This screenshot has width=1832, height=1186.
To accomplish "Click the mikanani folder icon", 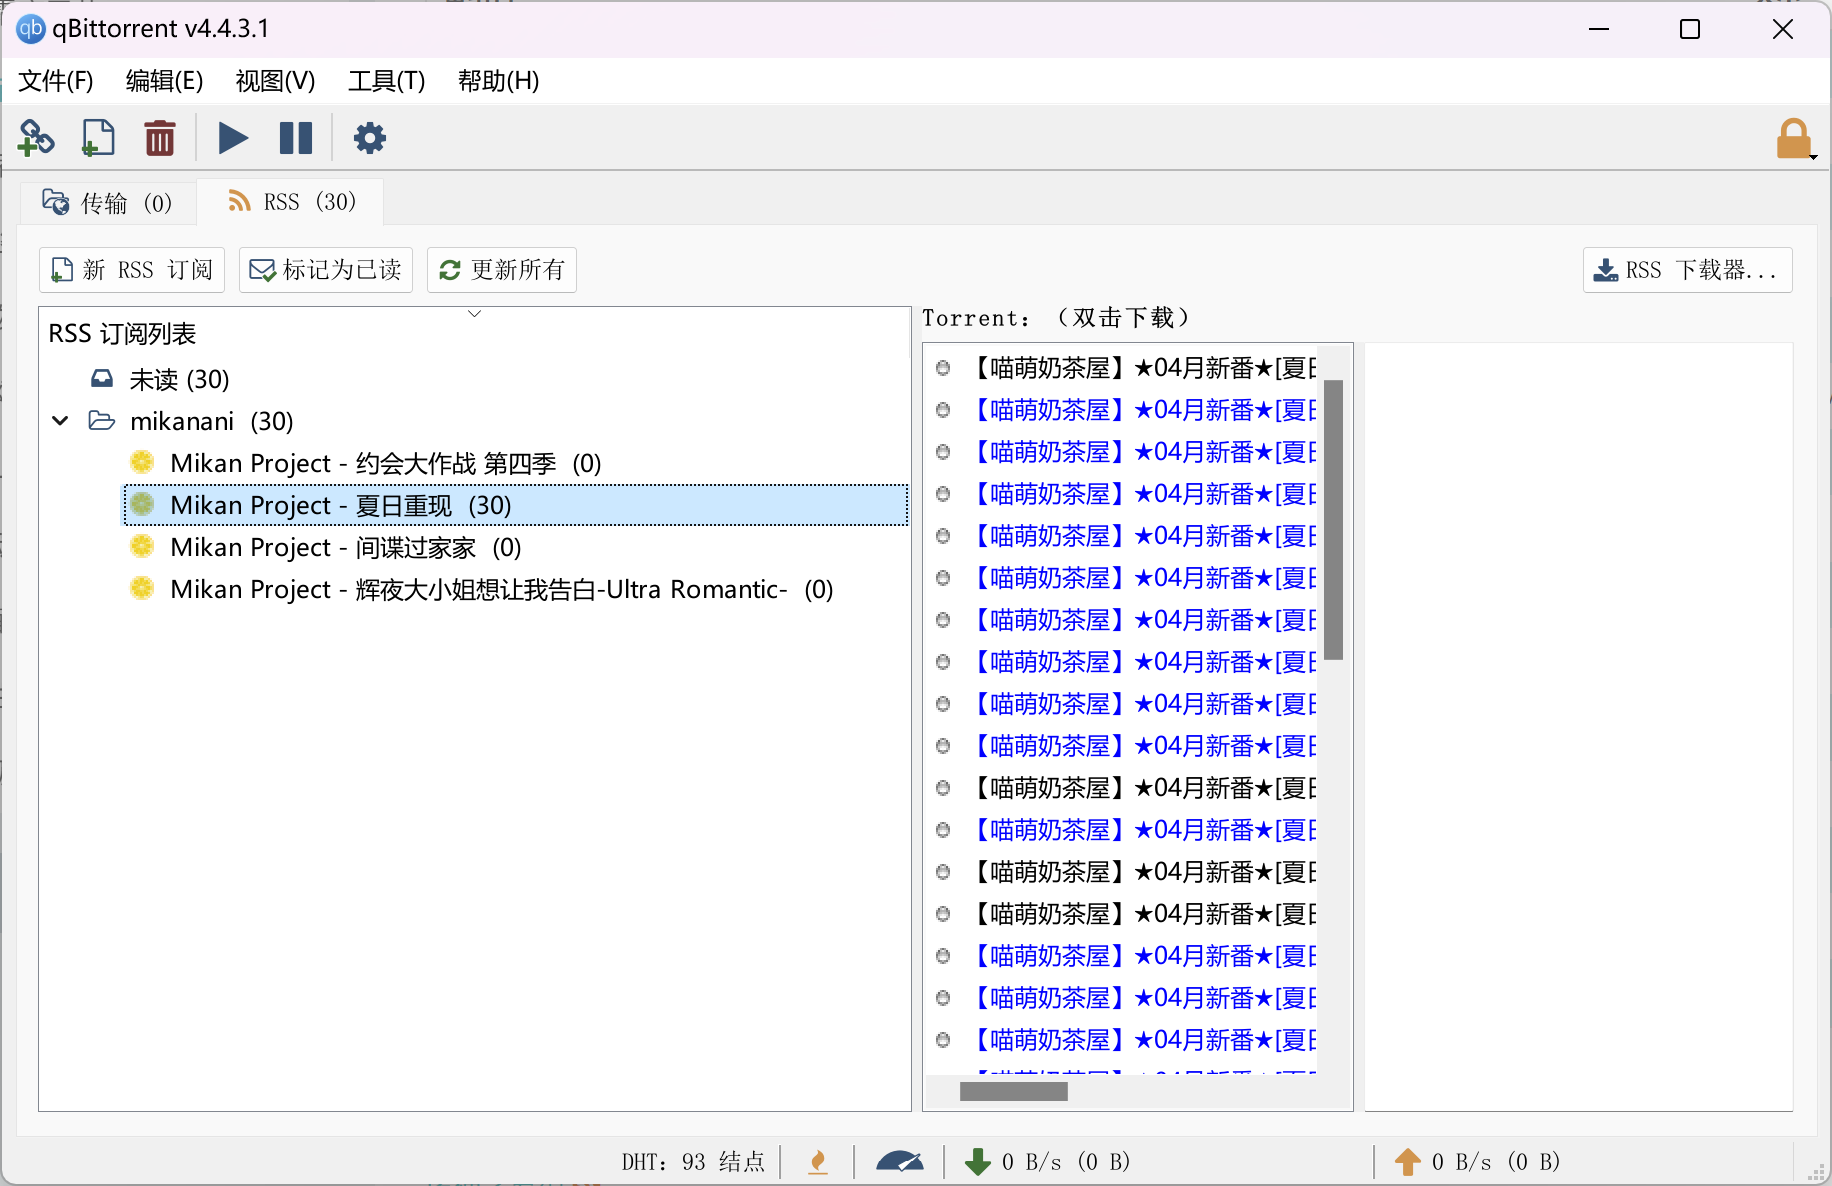I will 102,421.
